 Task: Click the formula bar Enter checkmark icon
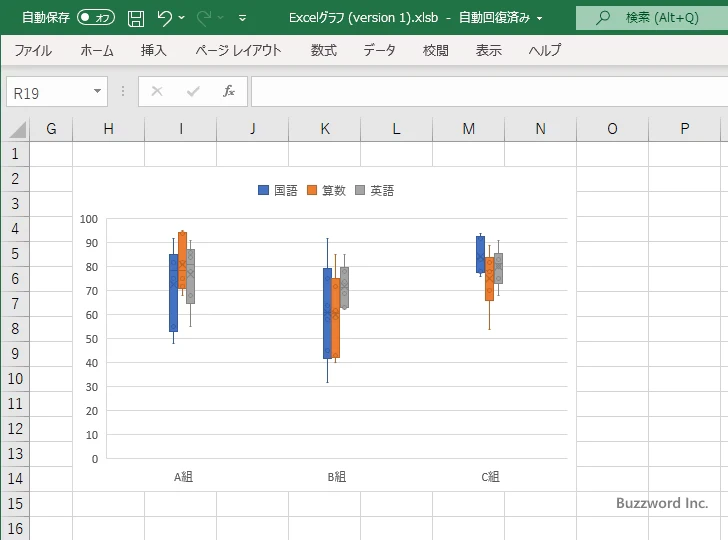pos(193,91)
